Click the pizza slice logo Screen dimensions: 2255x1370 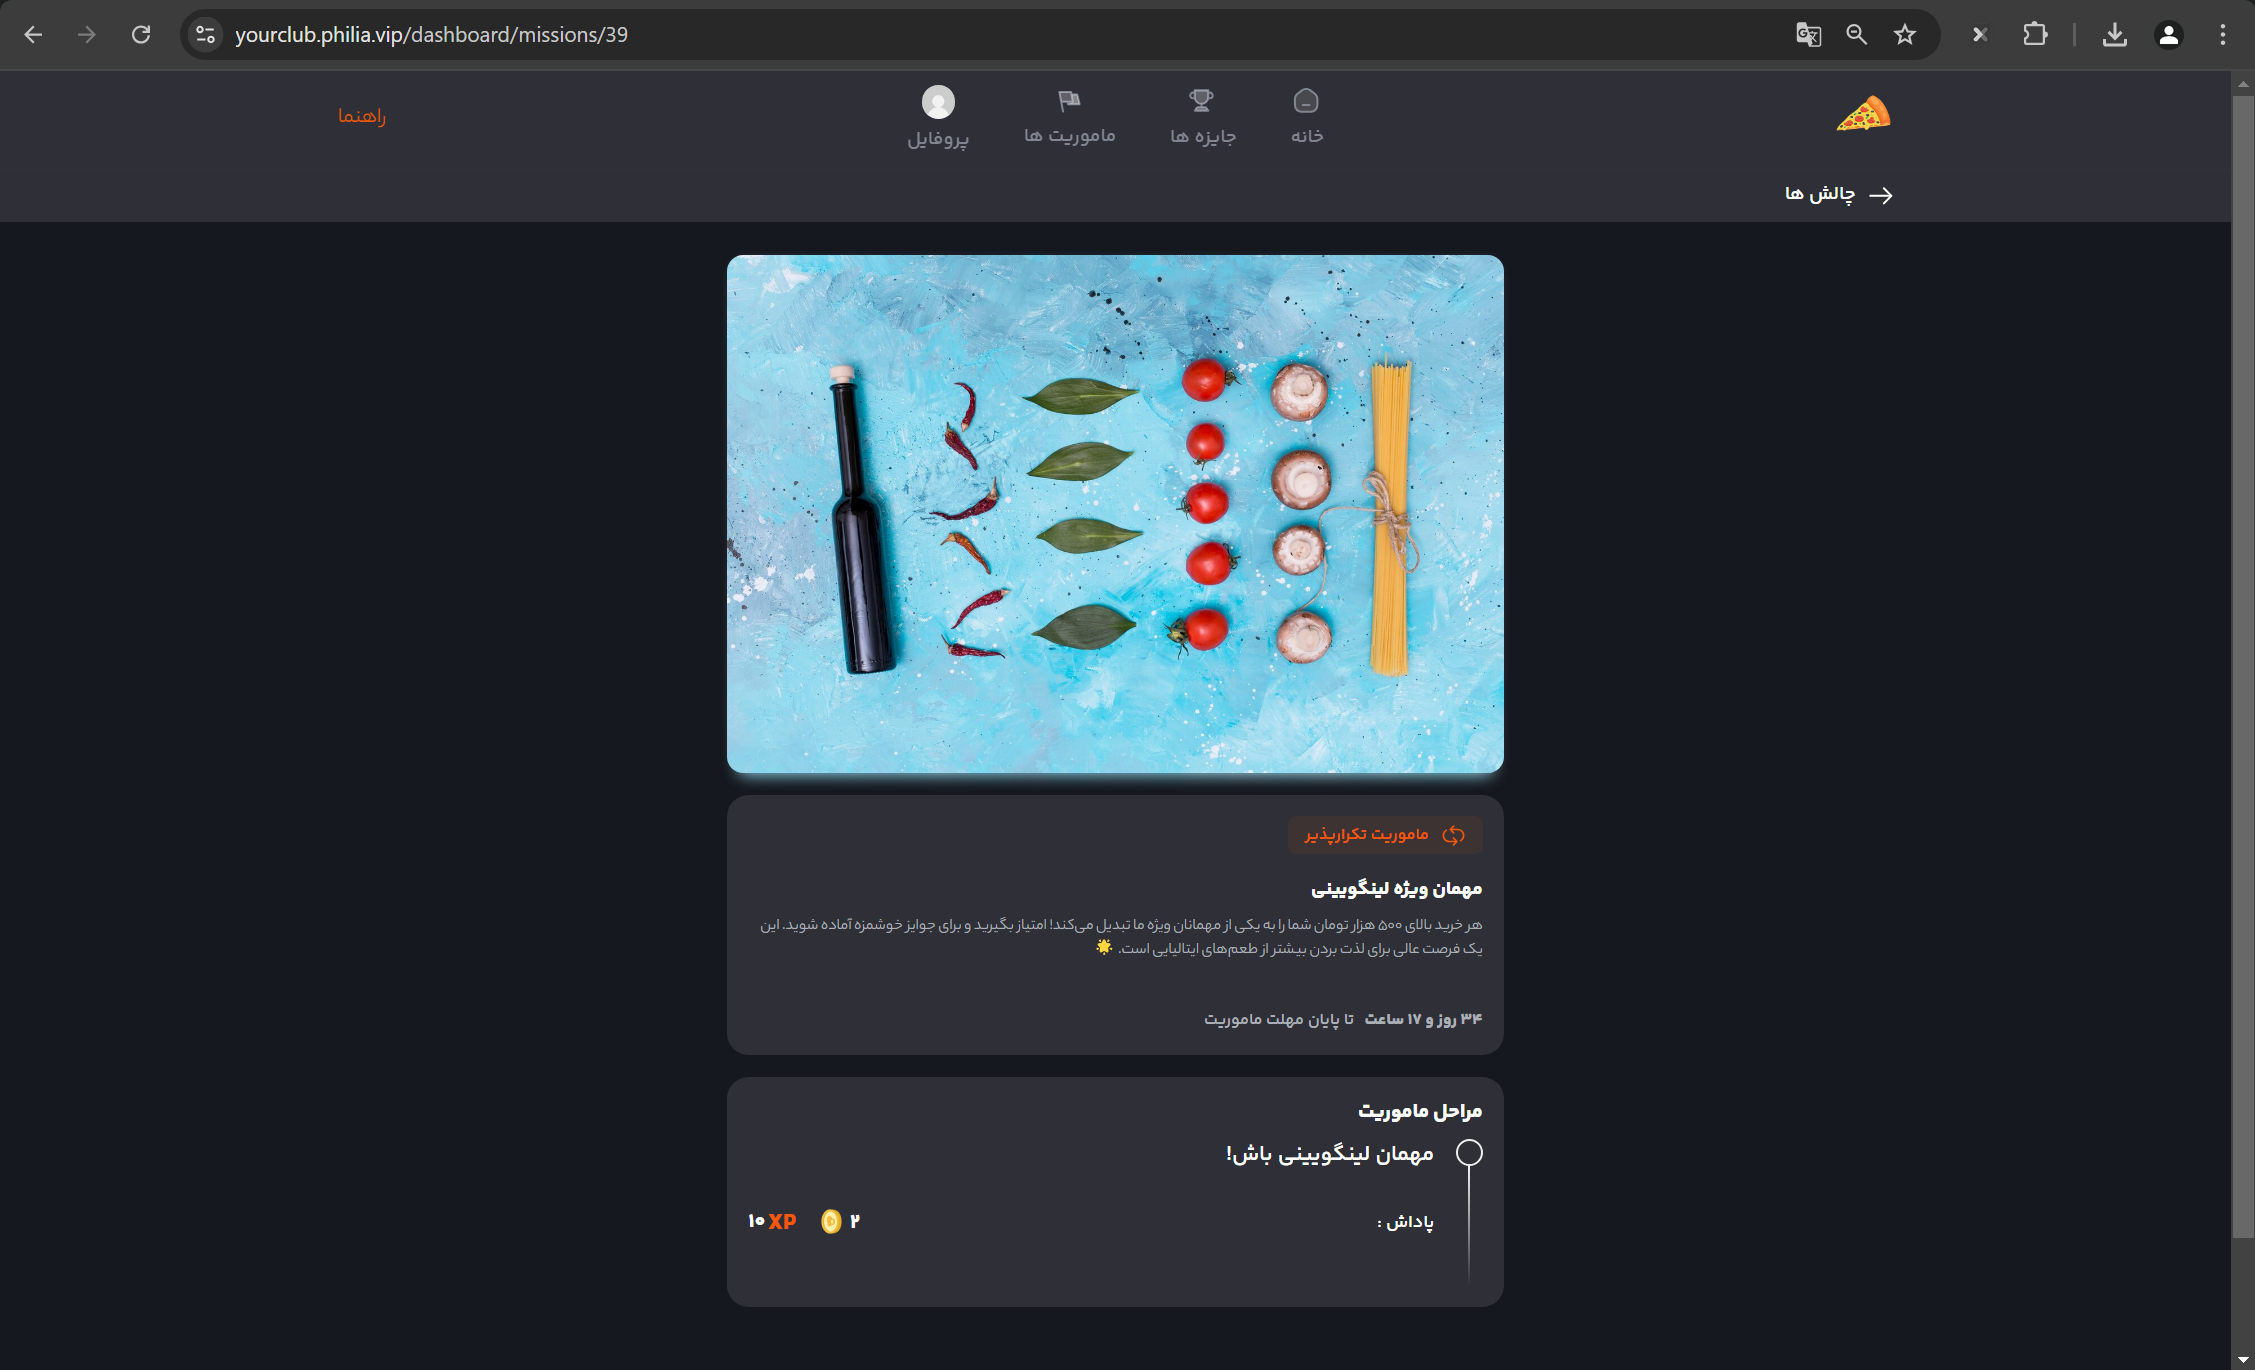[x=1864, y=114]
